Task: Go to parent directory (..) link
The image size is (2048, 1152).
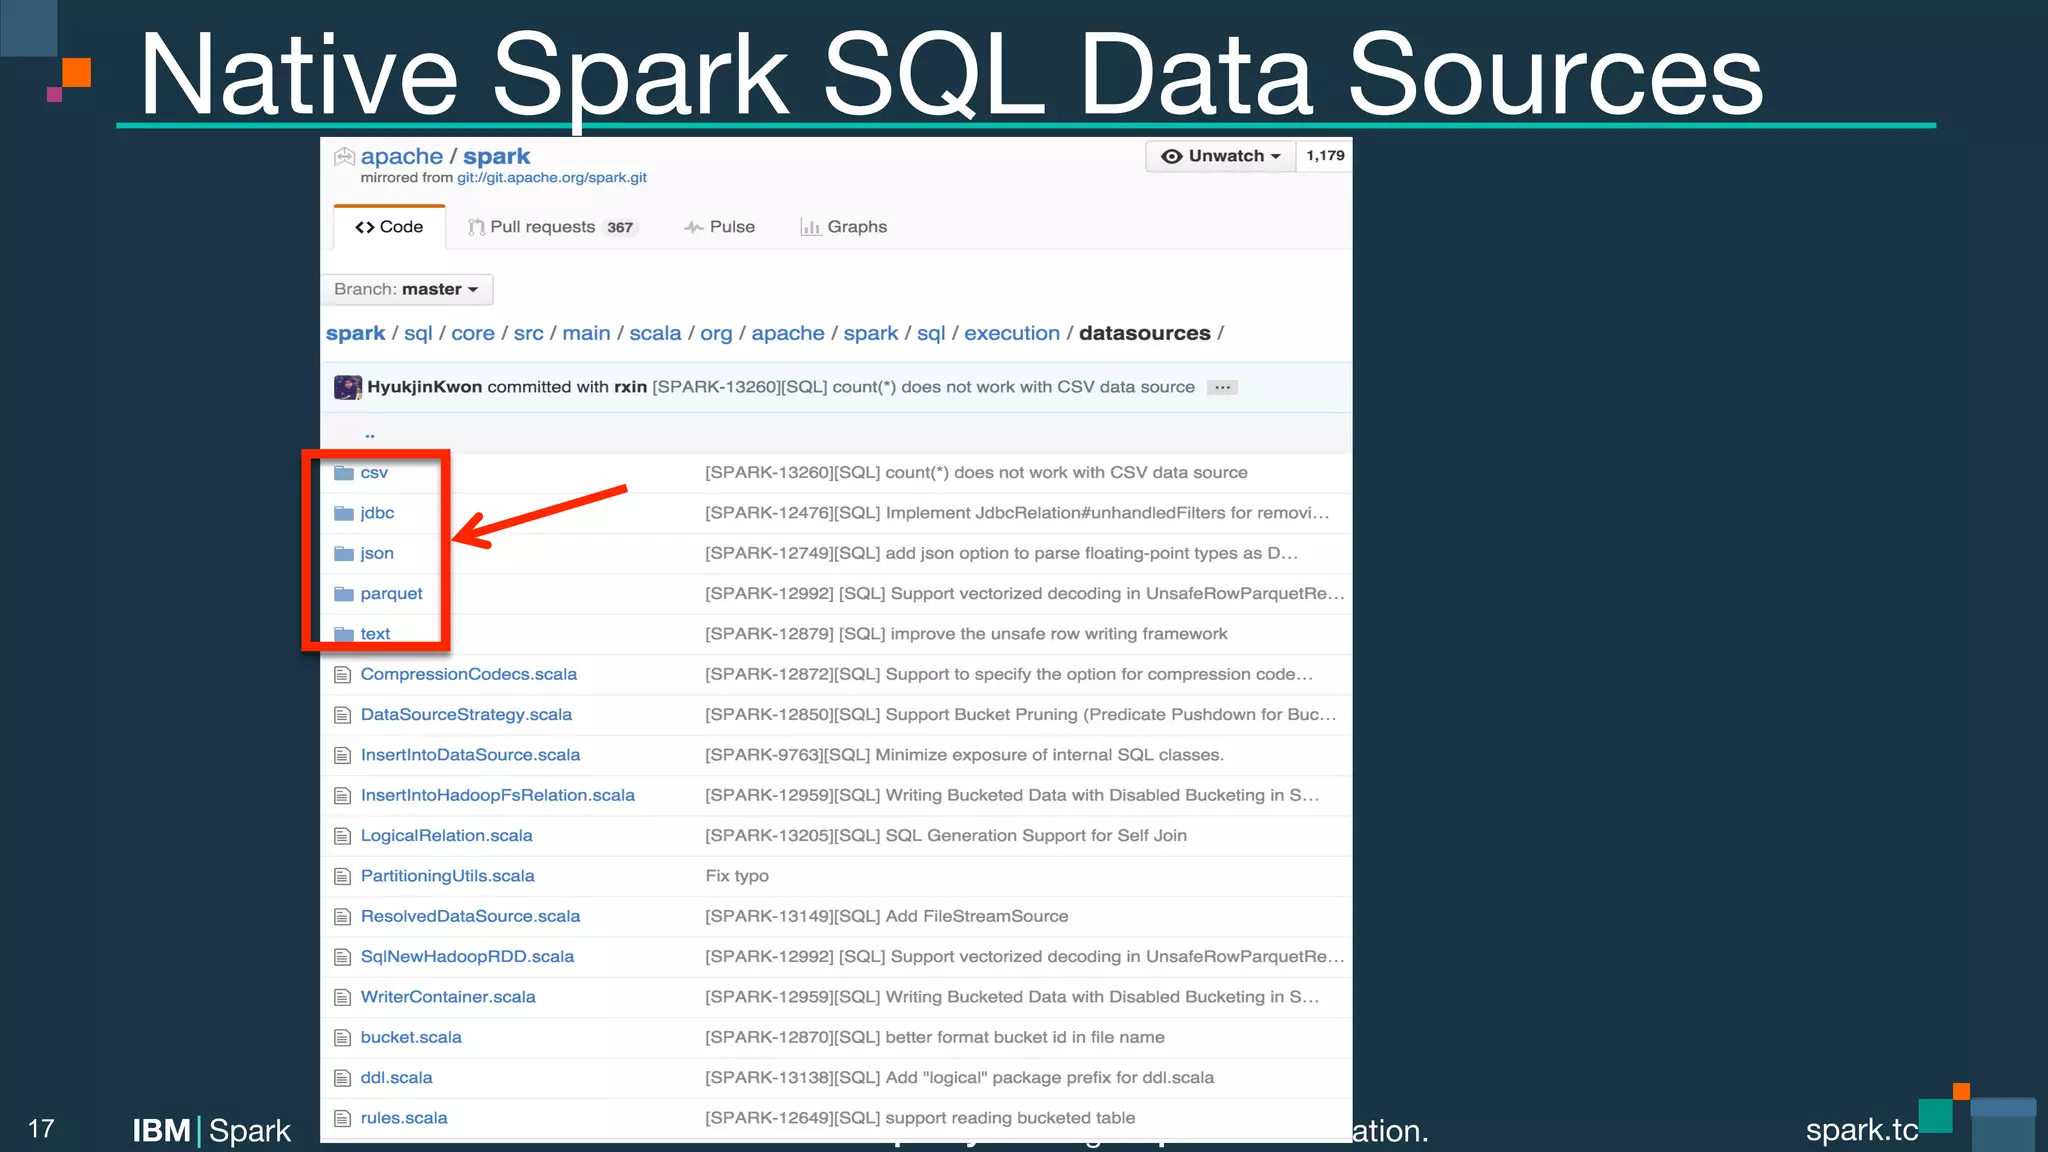Action: [370, 434]
